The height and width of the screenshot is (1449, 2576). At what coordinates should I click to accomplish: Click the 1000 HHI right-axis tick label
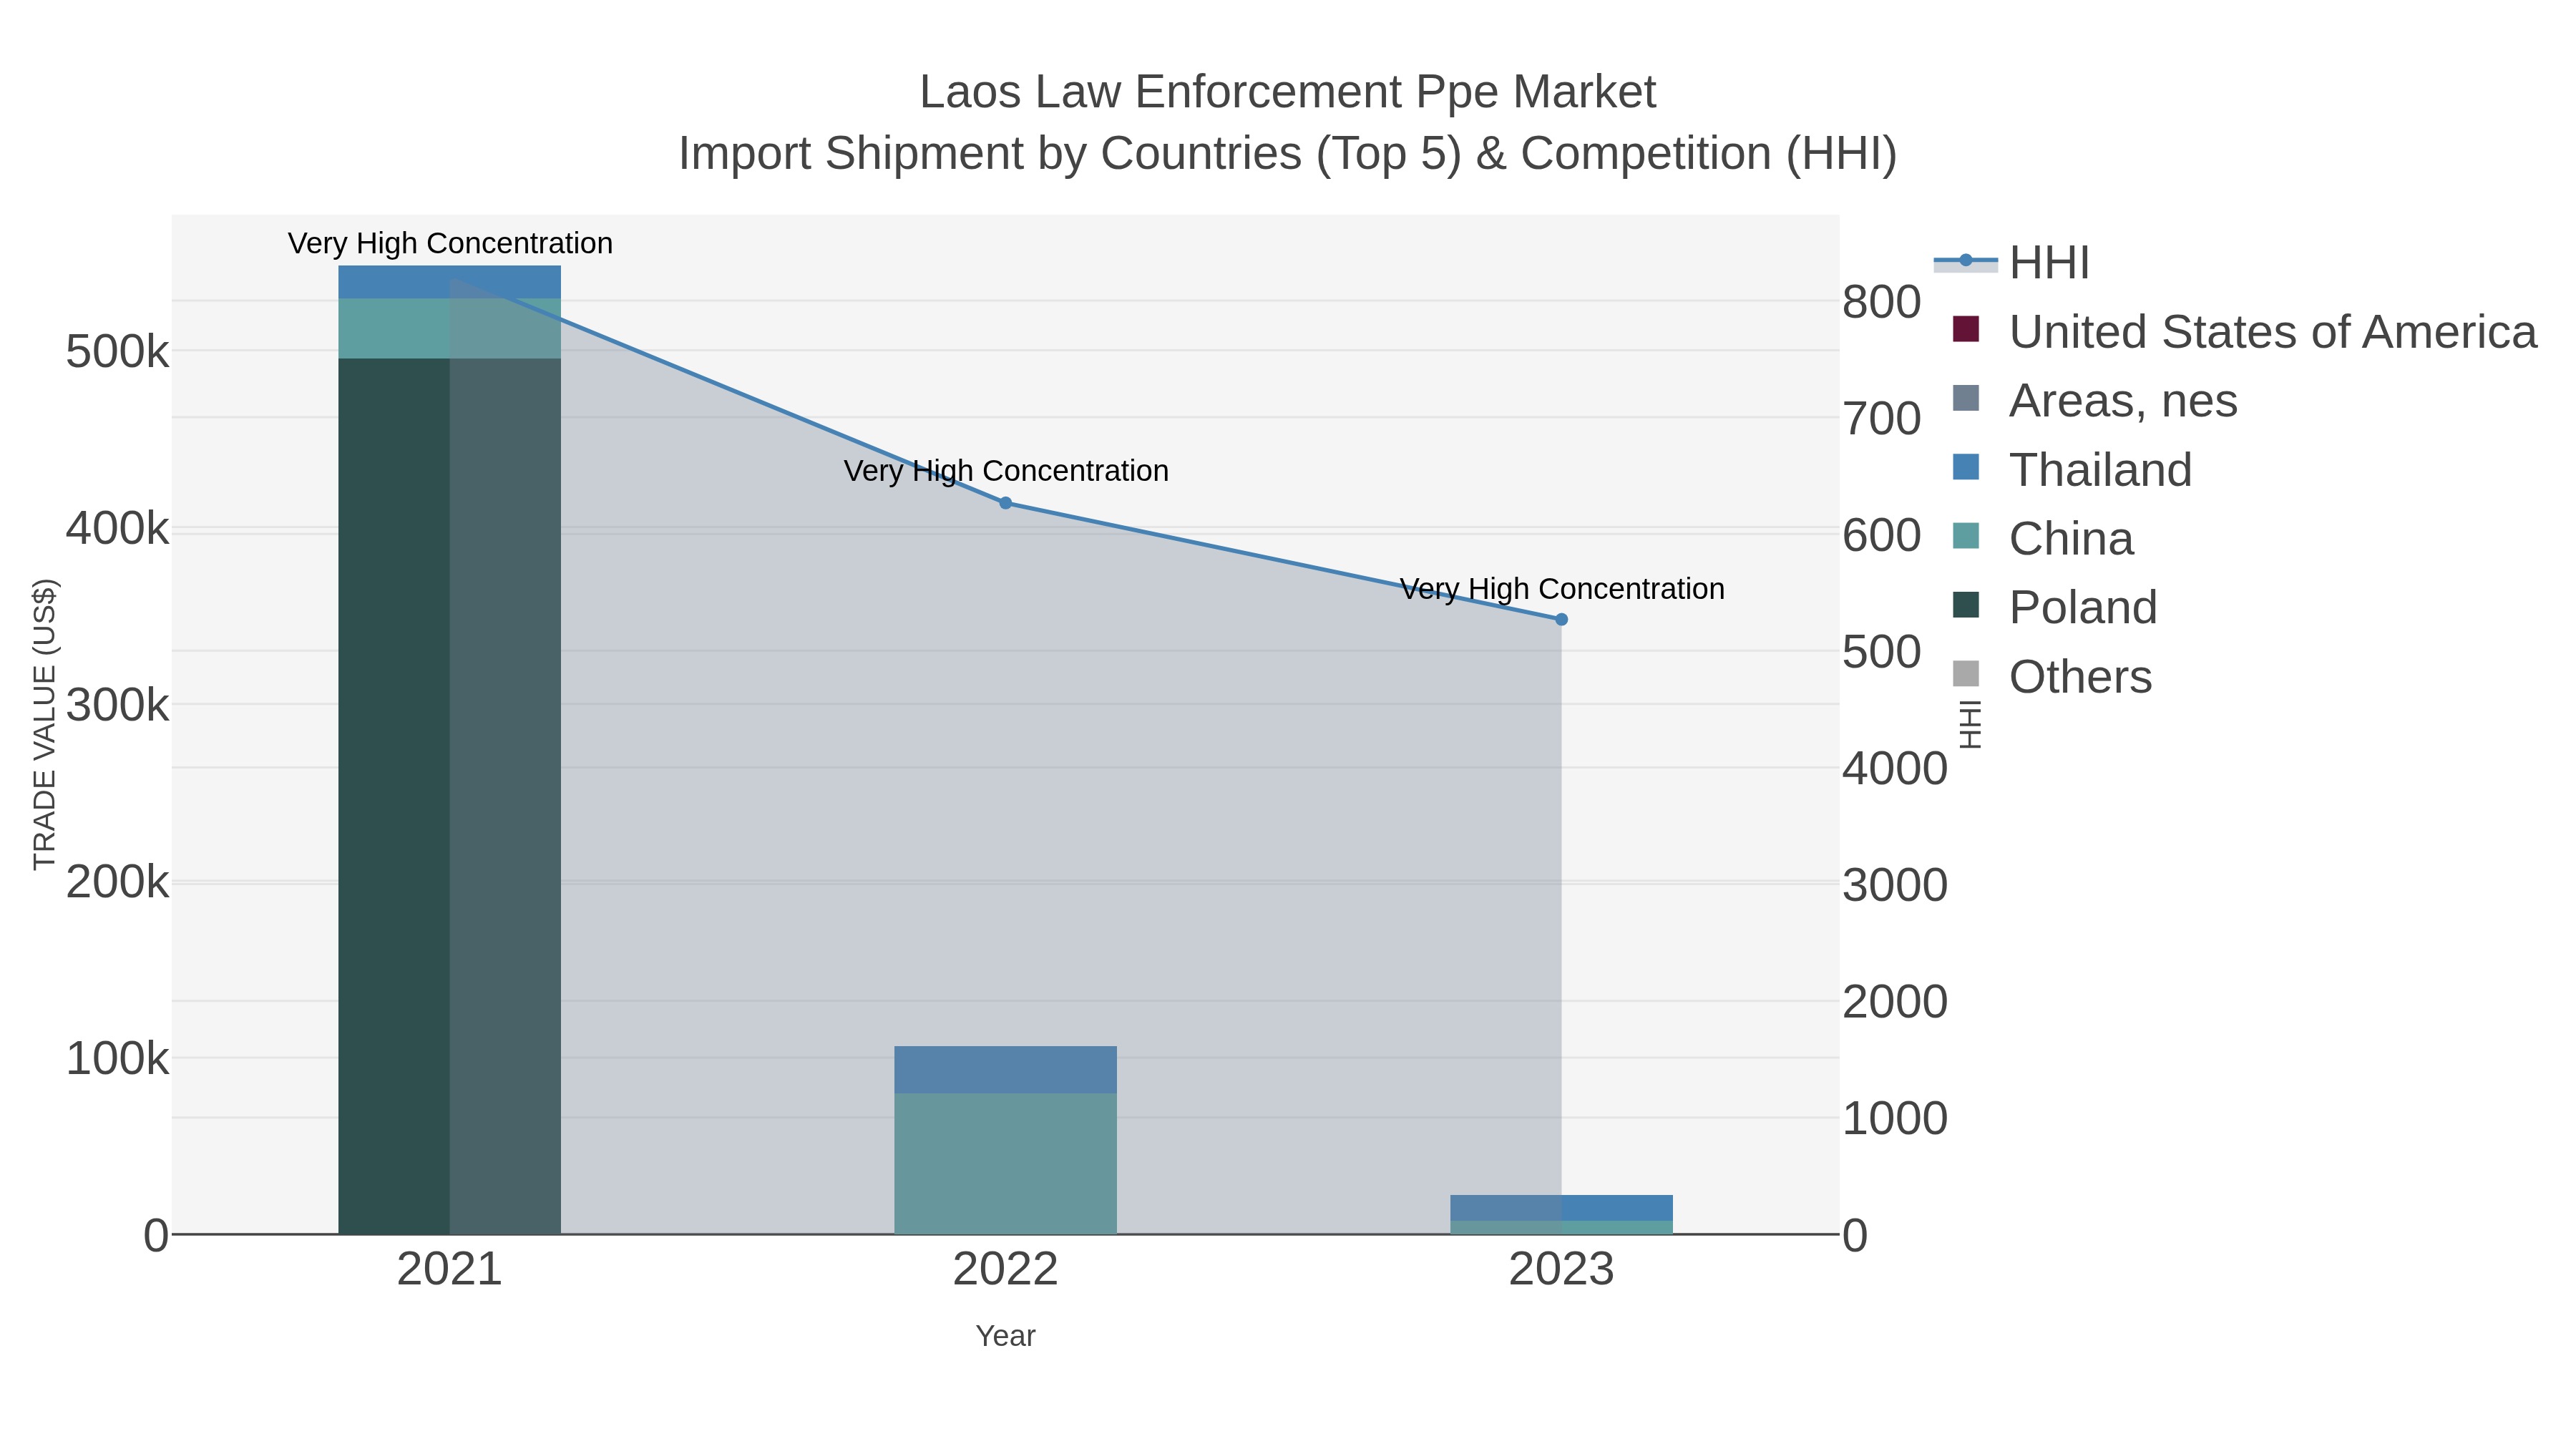[x=1895, y=1119]
